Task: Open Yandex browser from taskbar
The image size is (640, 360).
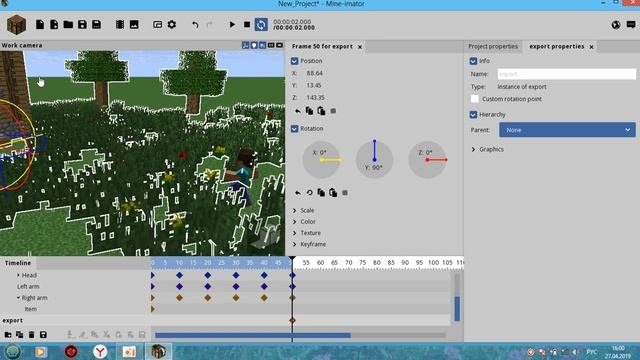Action: click(x=100, y=351)
